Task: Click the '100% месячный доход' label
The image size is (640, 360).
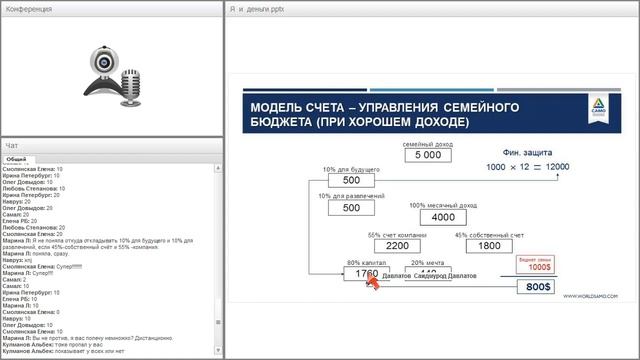Action: coord(443,205)
